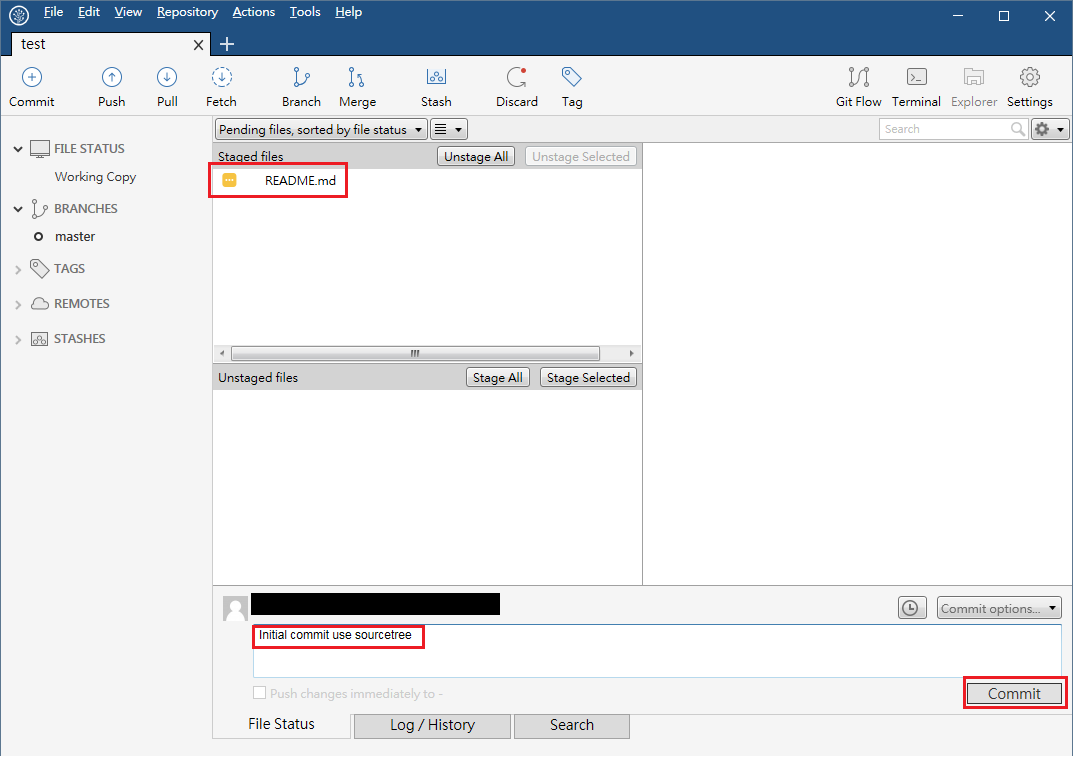1073x757 pixels.
Task: Expand the REMOTES section in sidebar
Action: point(18,304)
